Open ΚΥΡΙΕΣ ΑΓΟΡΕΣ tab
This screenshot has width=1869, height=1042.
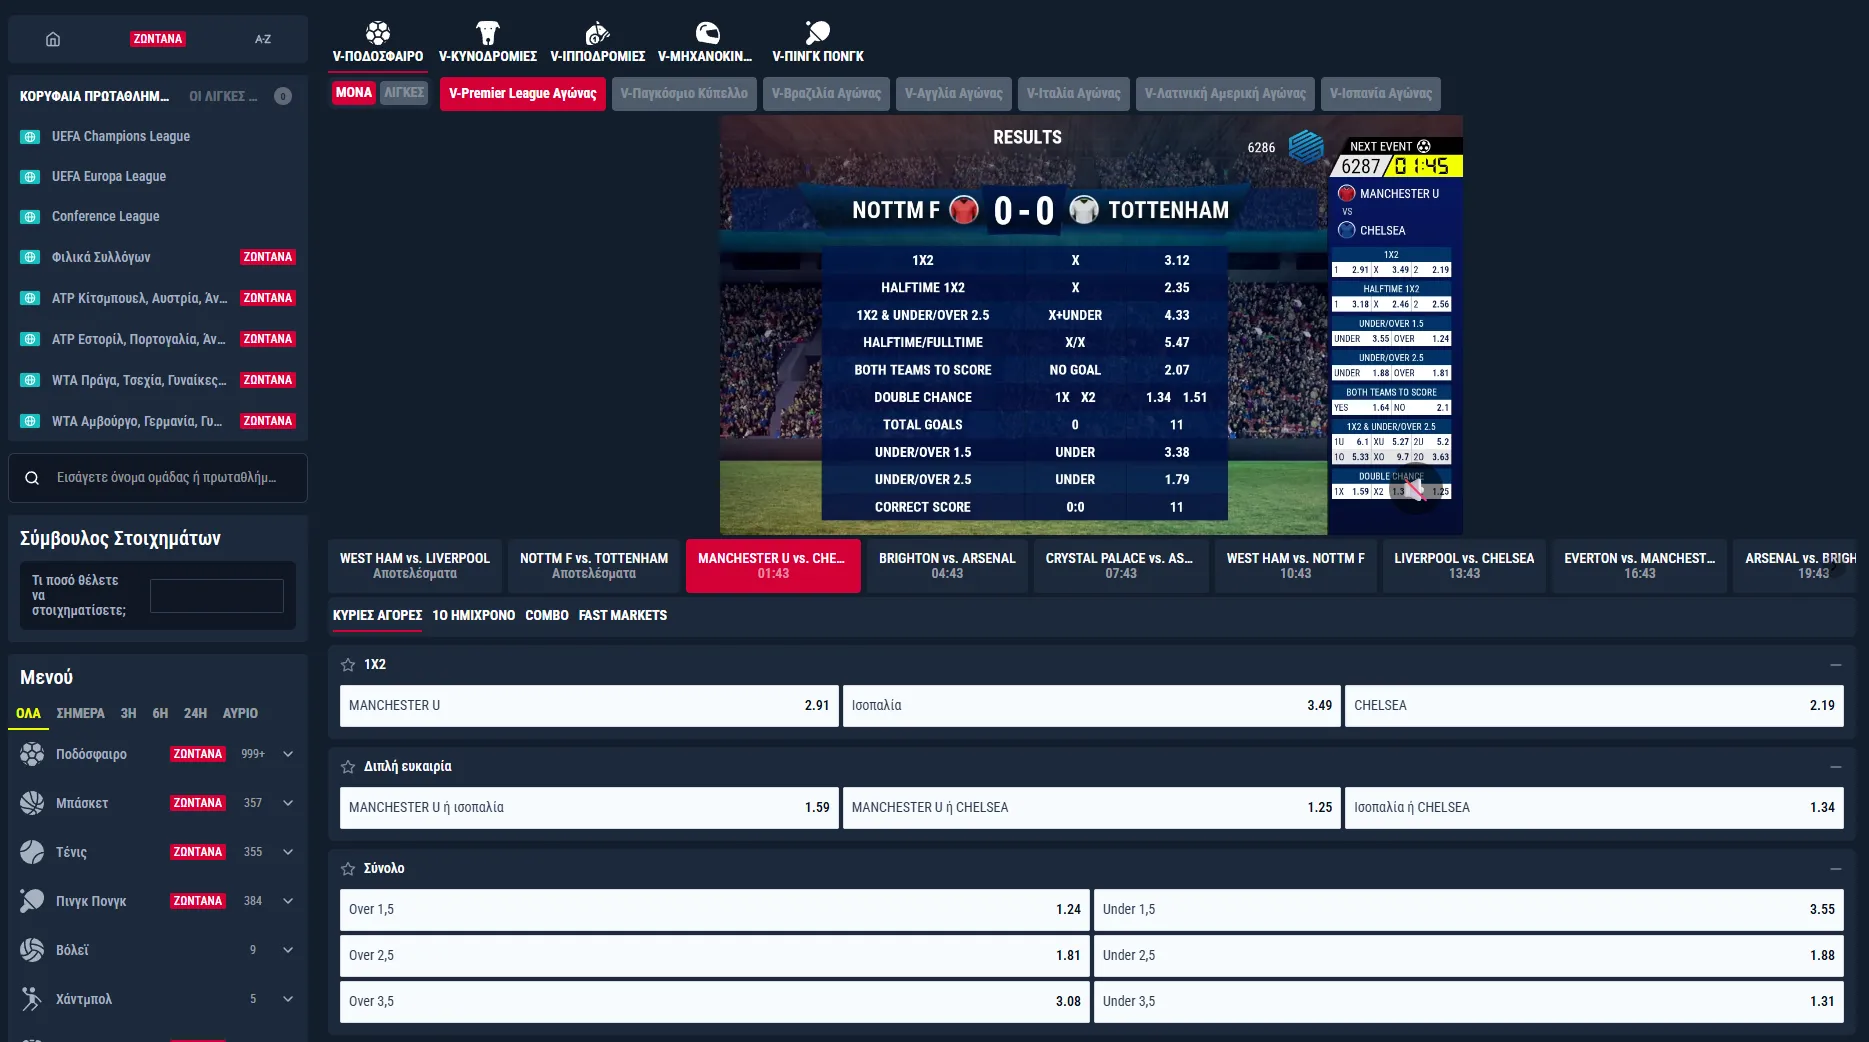377,616
